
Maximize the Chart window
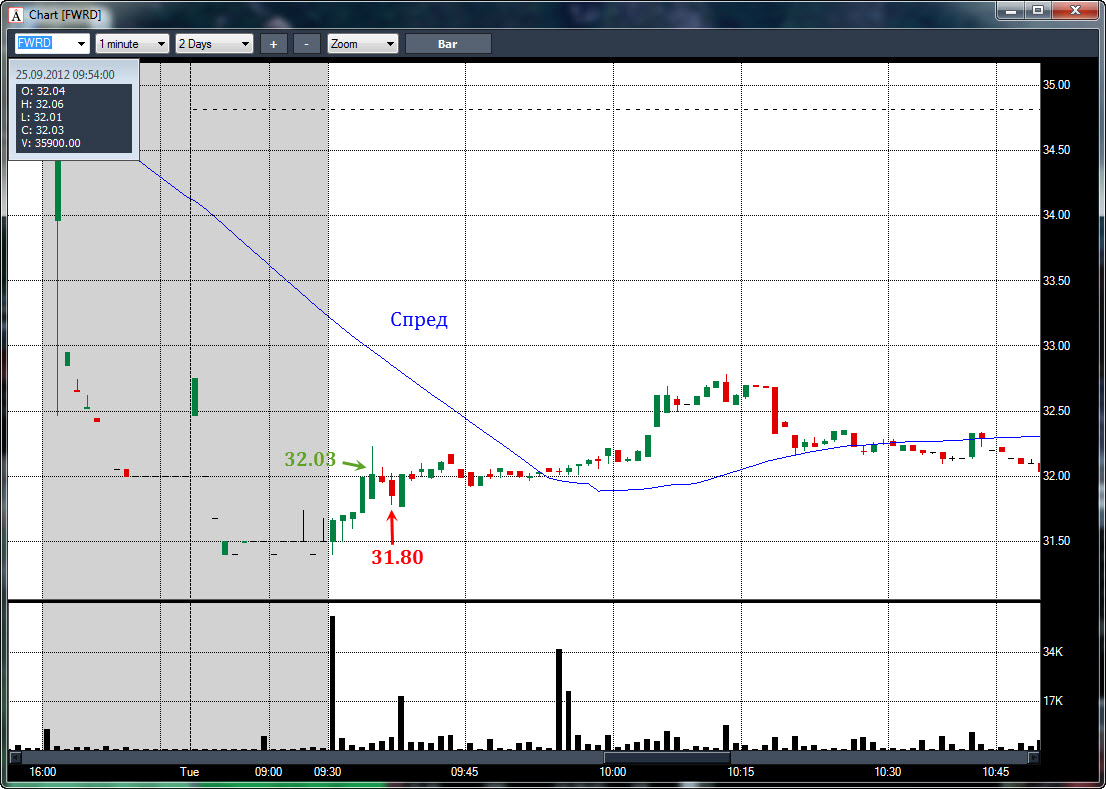tap(1038, 10)
